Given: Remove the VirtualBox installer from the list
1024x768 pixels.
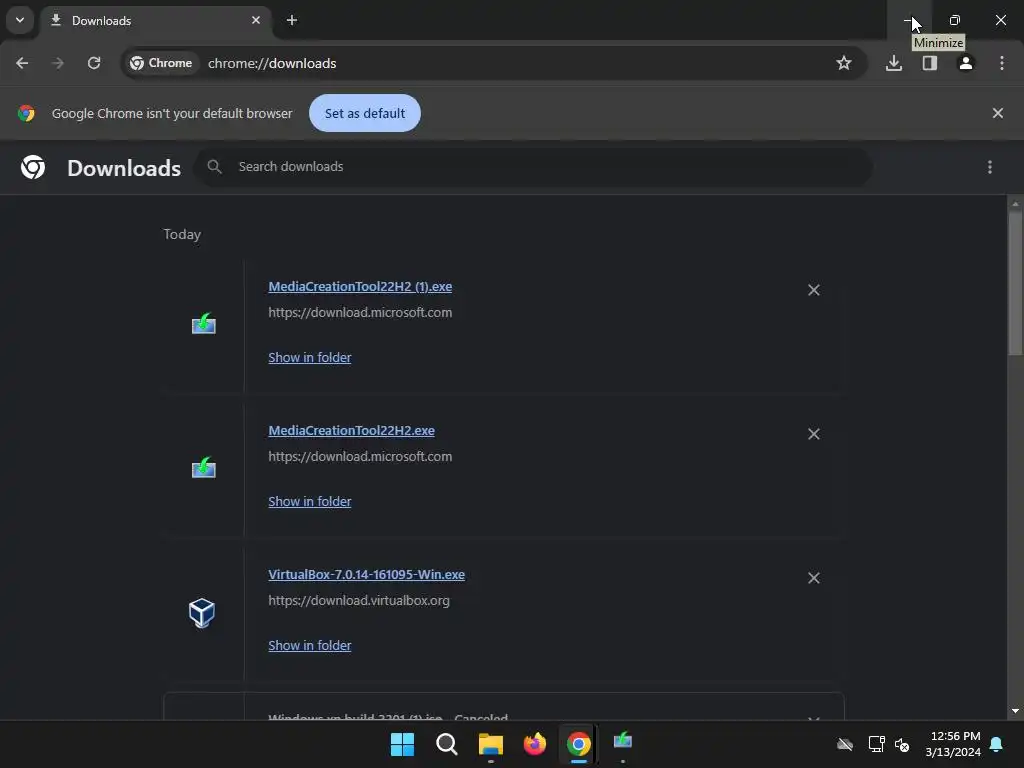Looking at the screenshot, I should point(814,578).
